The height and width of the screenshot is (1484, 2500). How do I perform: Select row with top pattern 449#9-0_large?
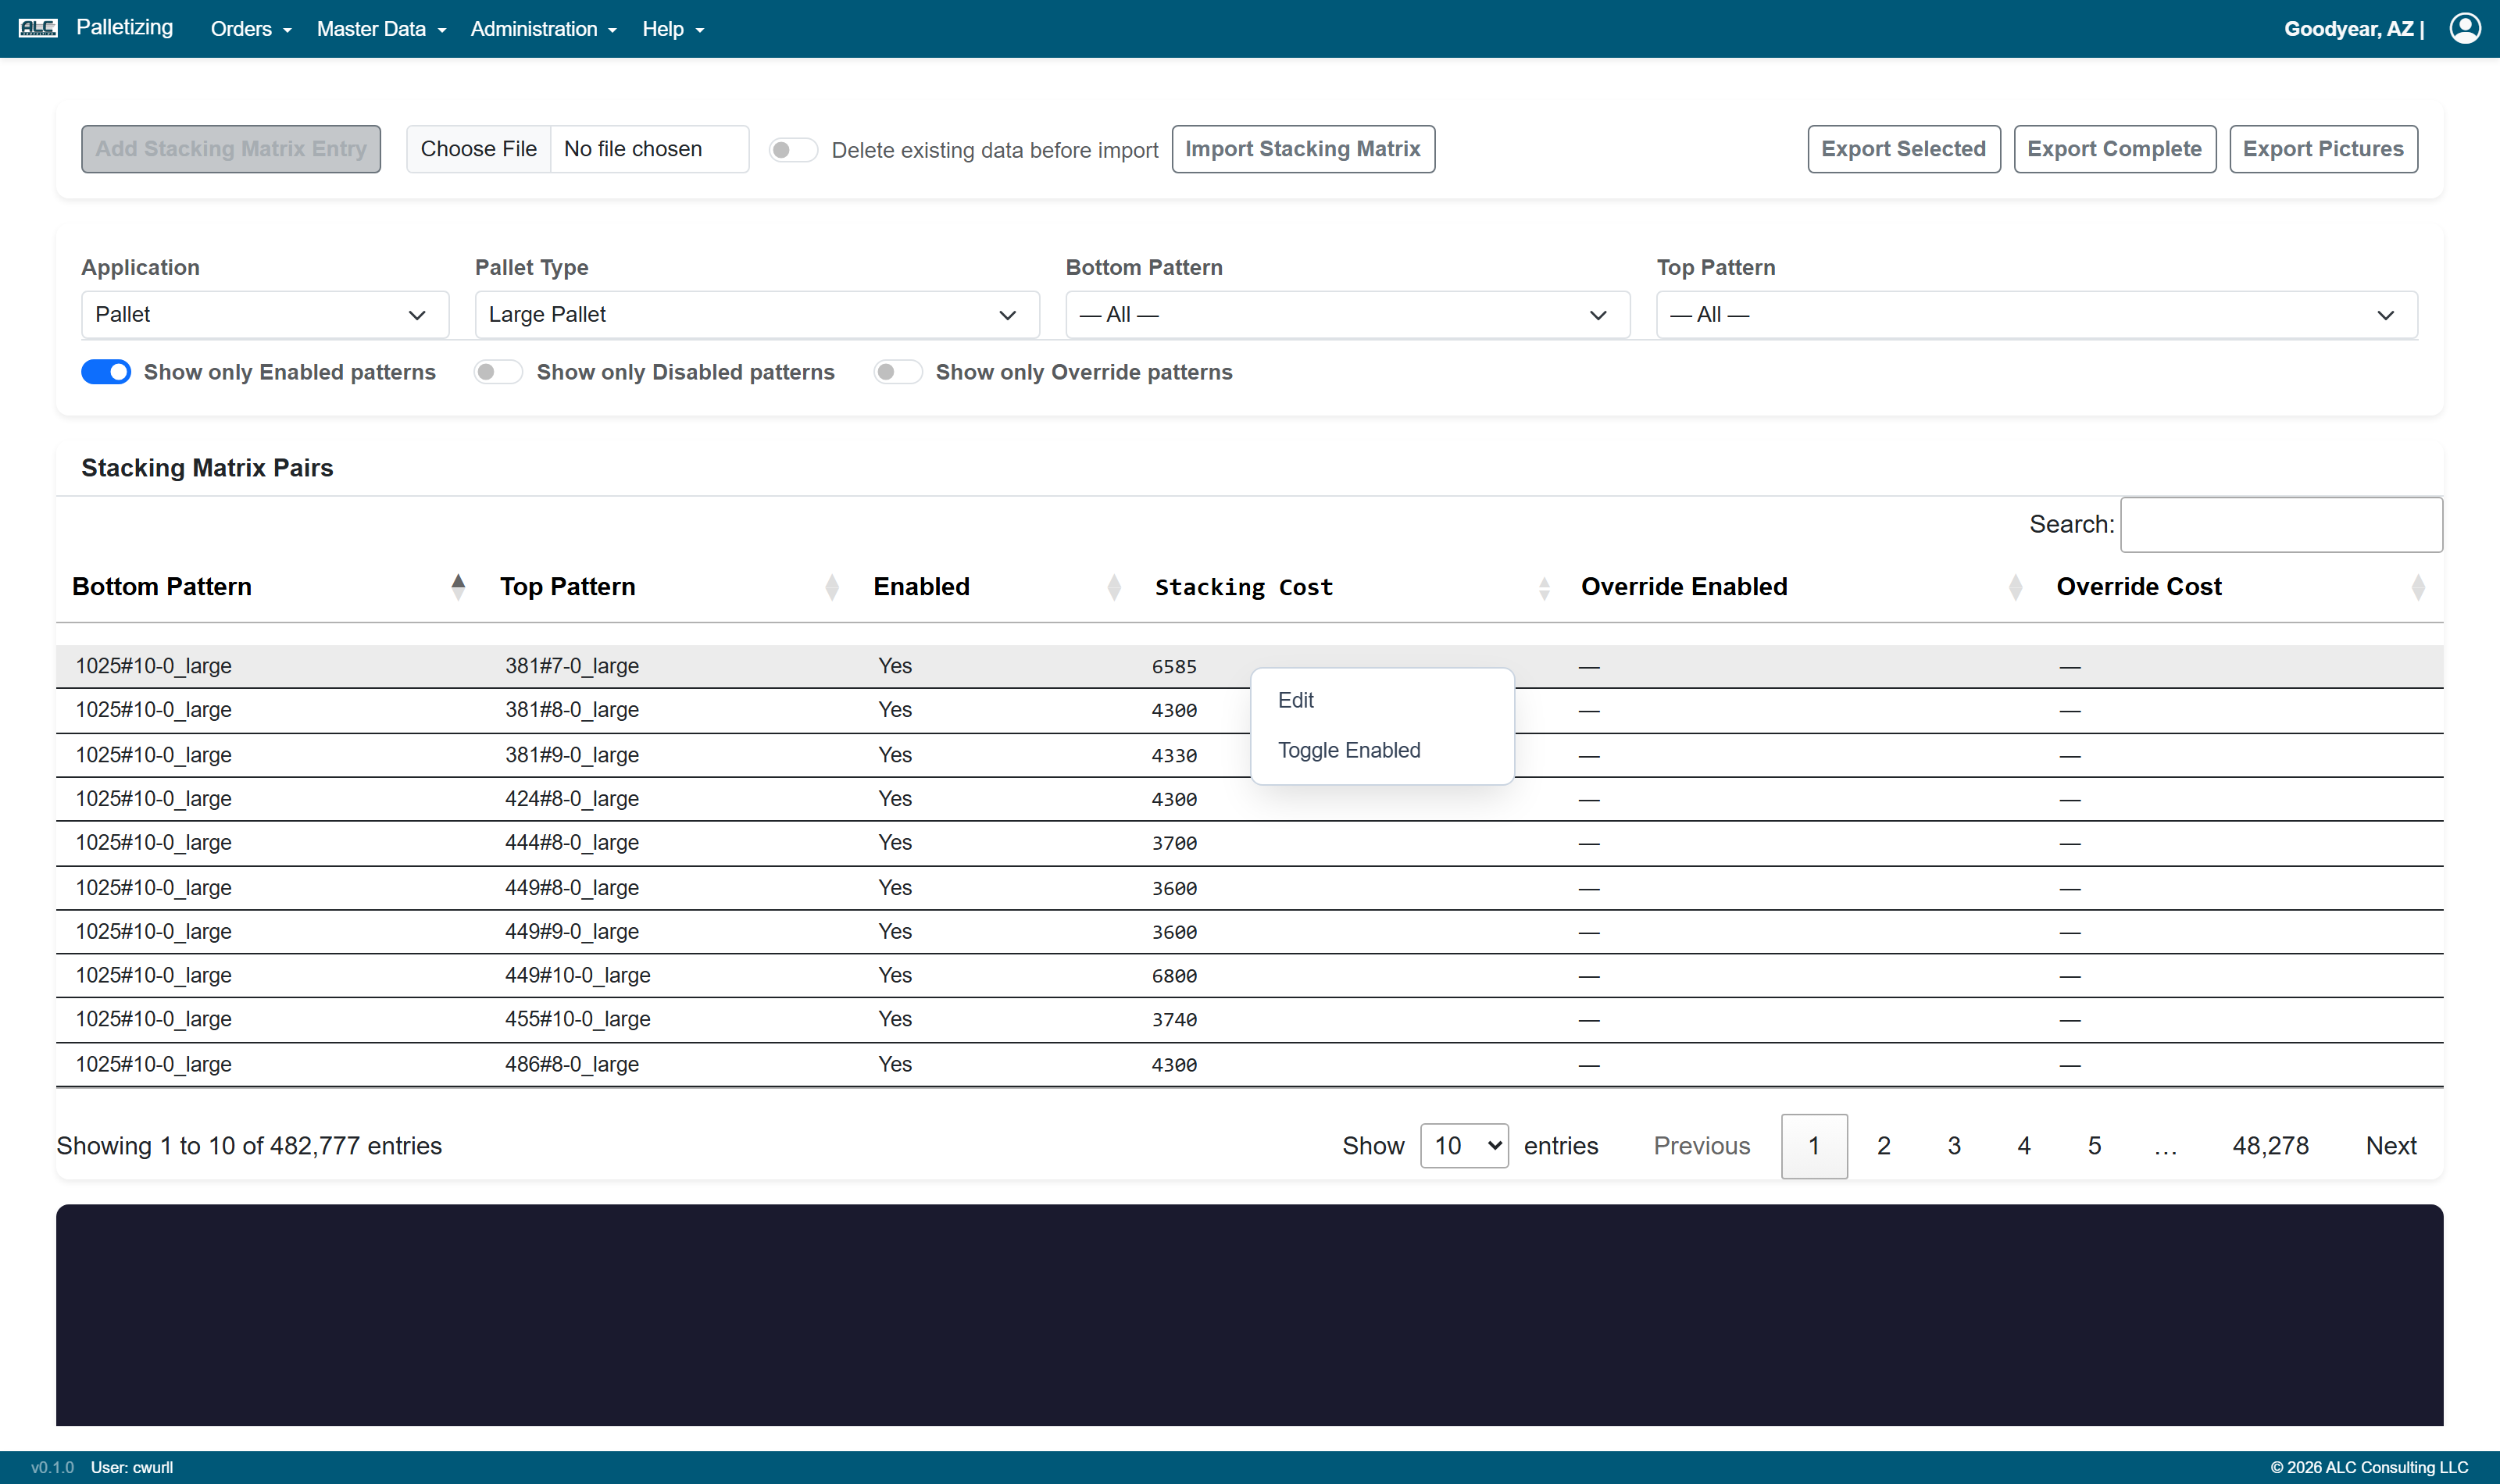click(x=1249, y=932)
